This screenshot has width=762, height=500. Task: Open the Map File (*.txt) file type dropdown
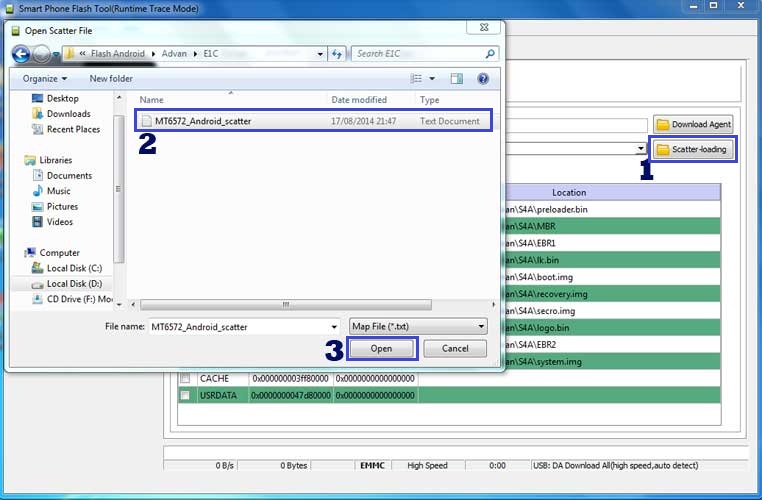pyautogui.click(x=418, y=327)
